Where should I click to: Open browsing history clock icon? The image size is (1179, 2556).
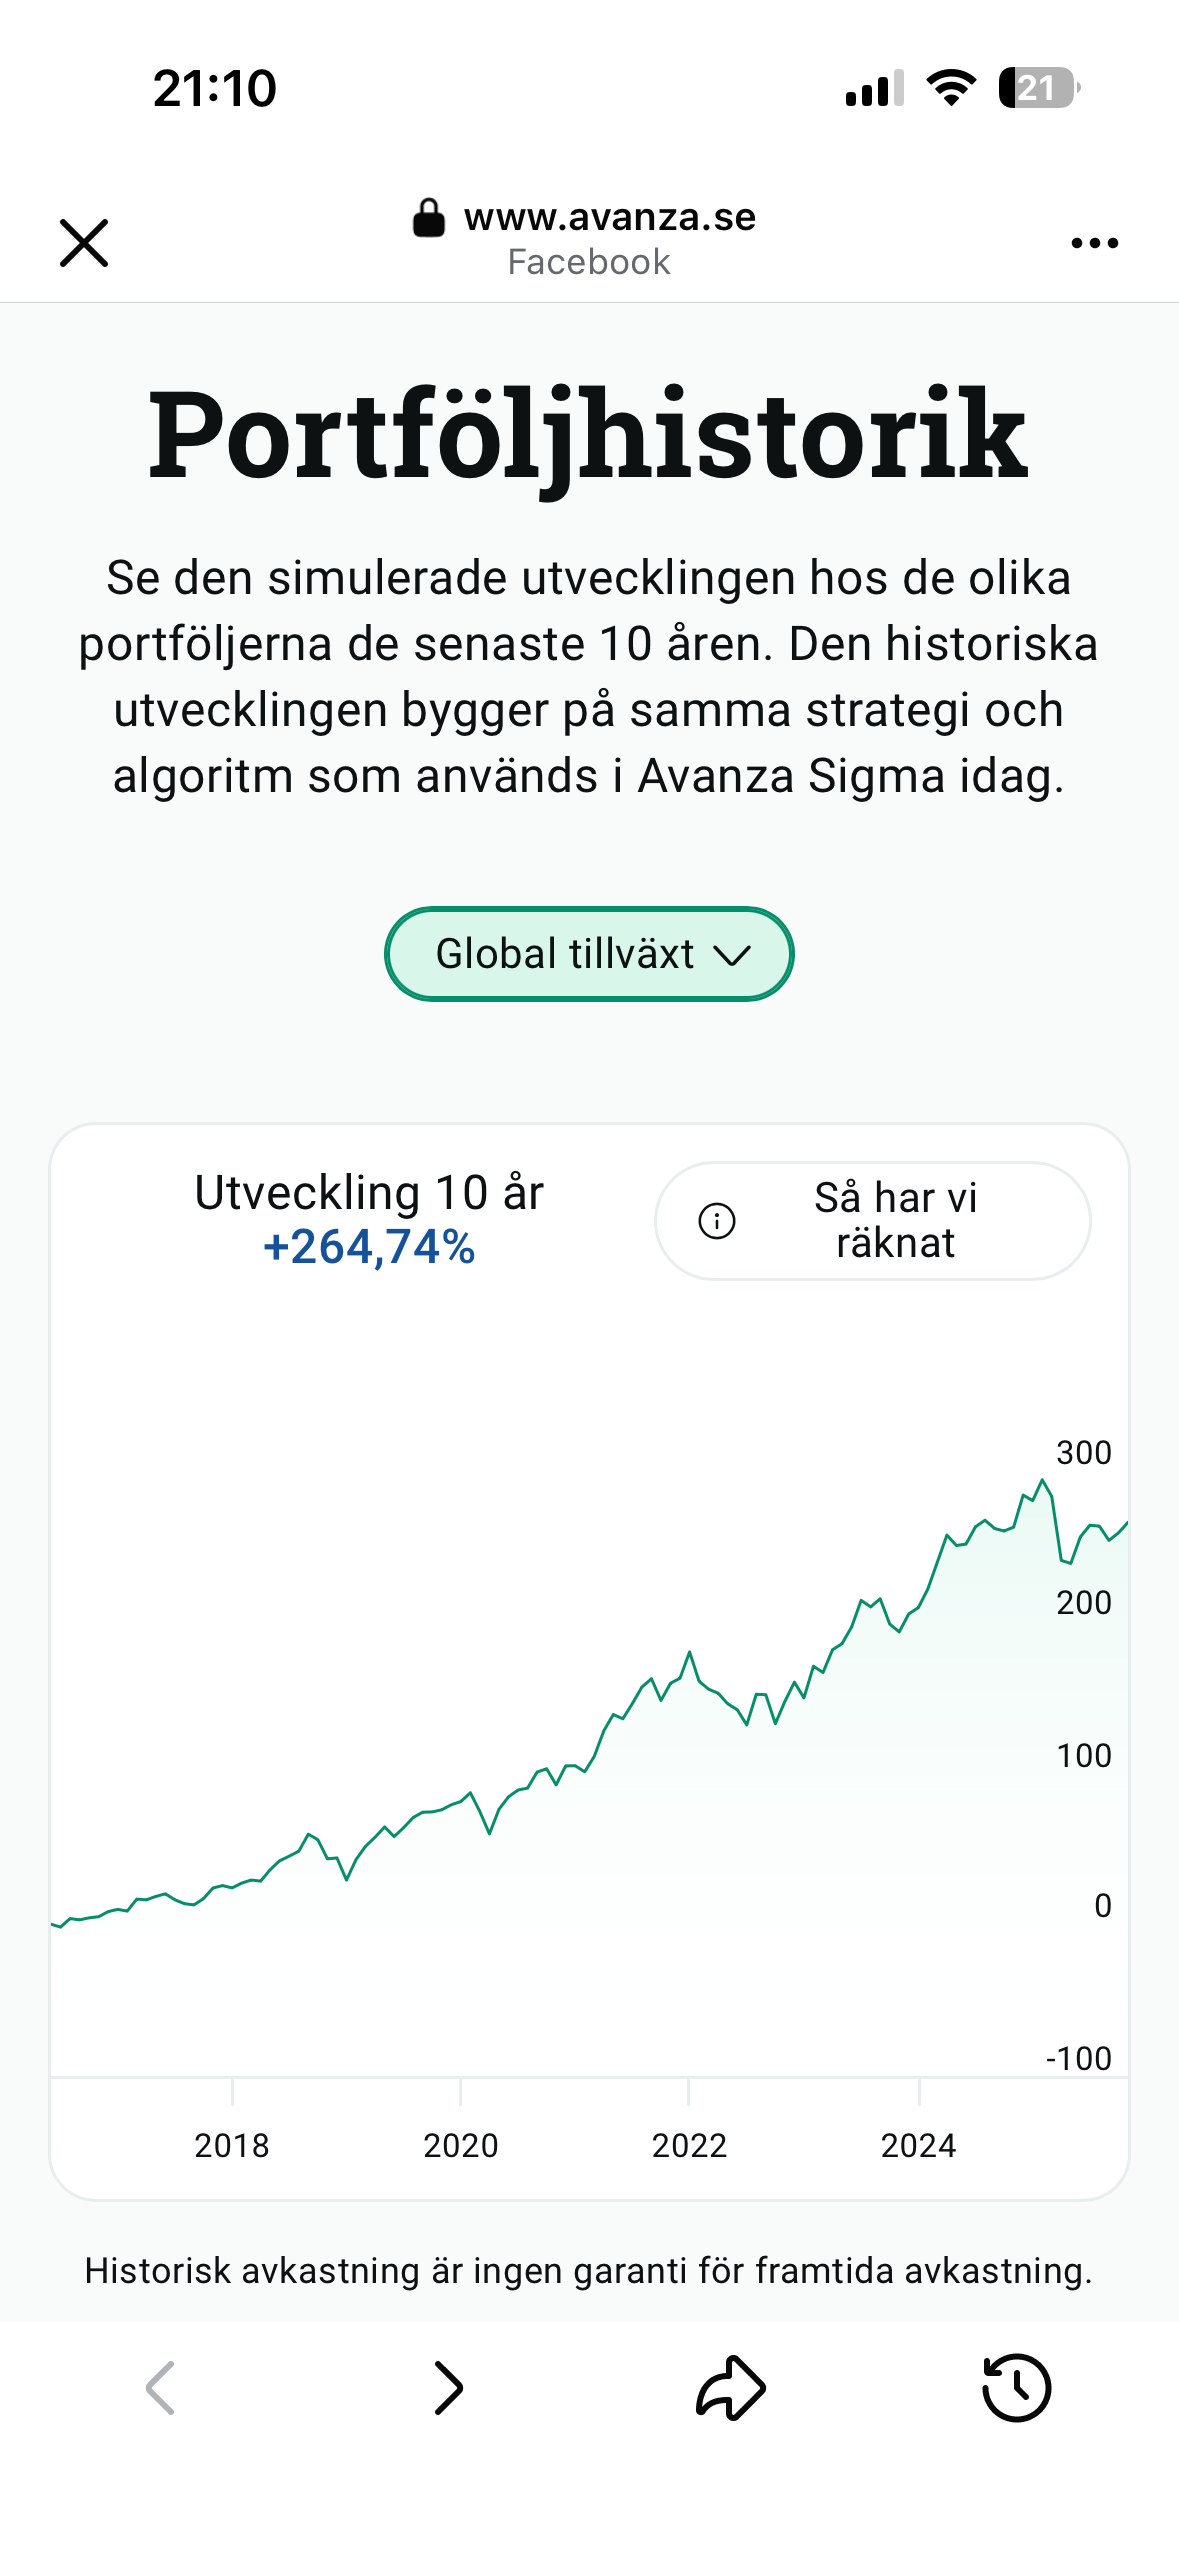click(x=1017, y=2388)
